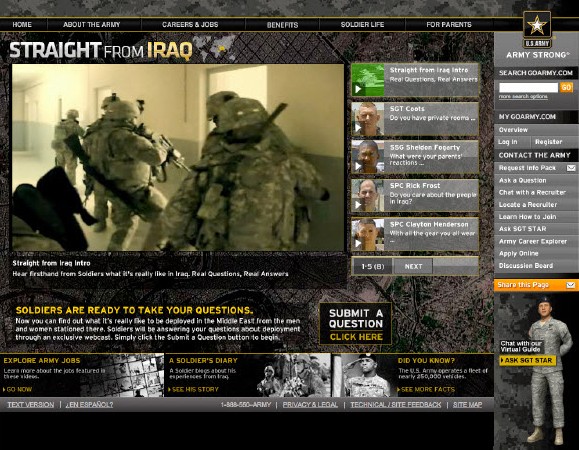Play SPC Rick Frost video
Viewport: 579px width, 450px height.
tap(415, 195)
